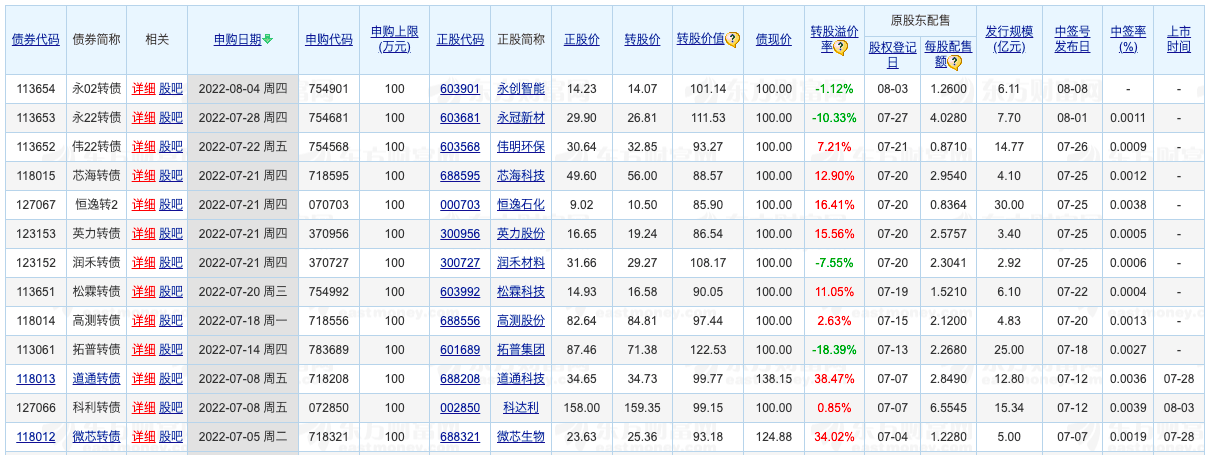Open 详细 link for 英力转债
The width and height of the screenshot is (1208, 455).
(x=144, y=234)
